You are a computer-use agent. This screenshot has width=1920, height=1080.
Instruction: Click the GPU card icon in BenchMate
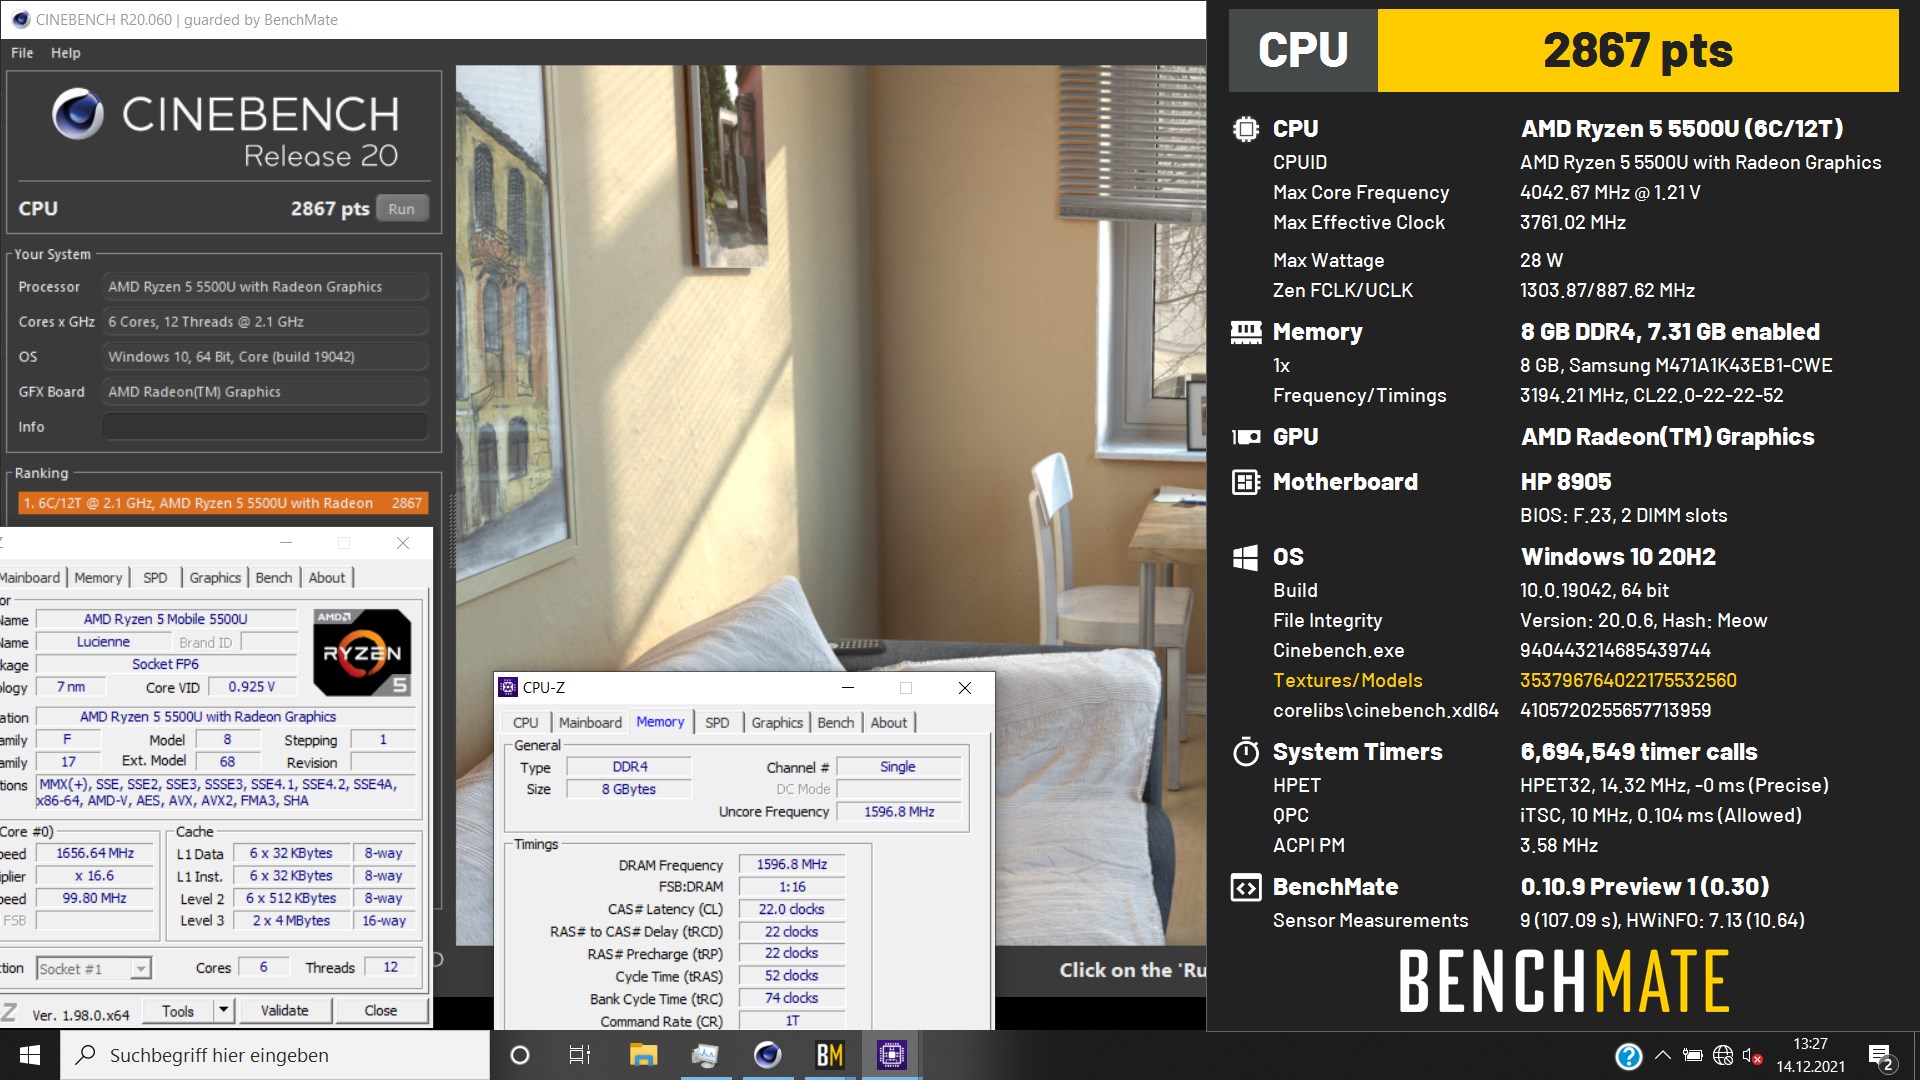[1246, 437]
